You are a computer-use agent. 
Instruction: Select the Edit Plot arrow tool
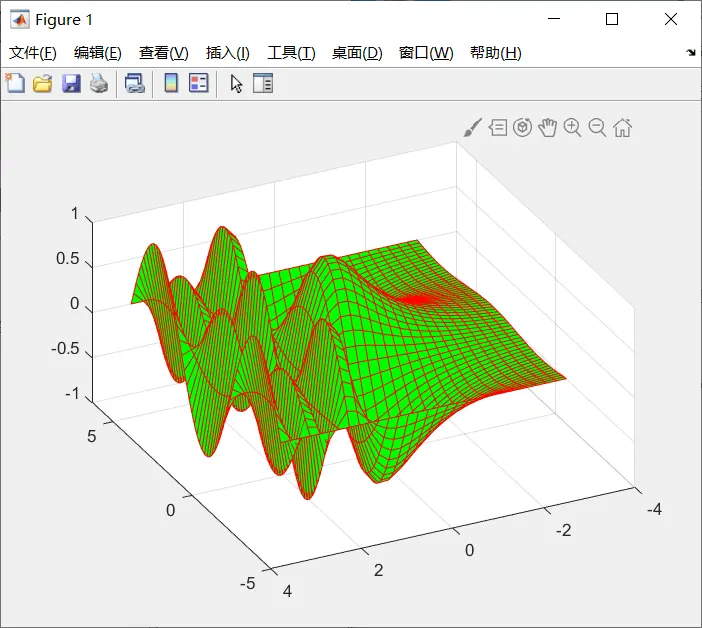[236, 84]
